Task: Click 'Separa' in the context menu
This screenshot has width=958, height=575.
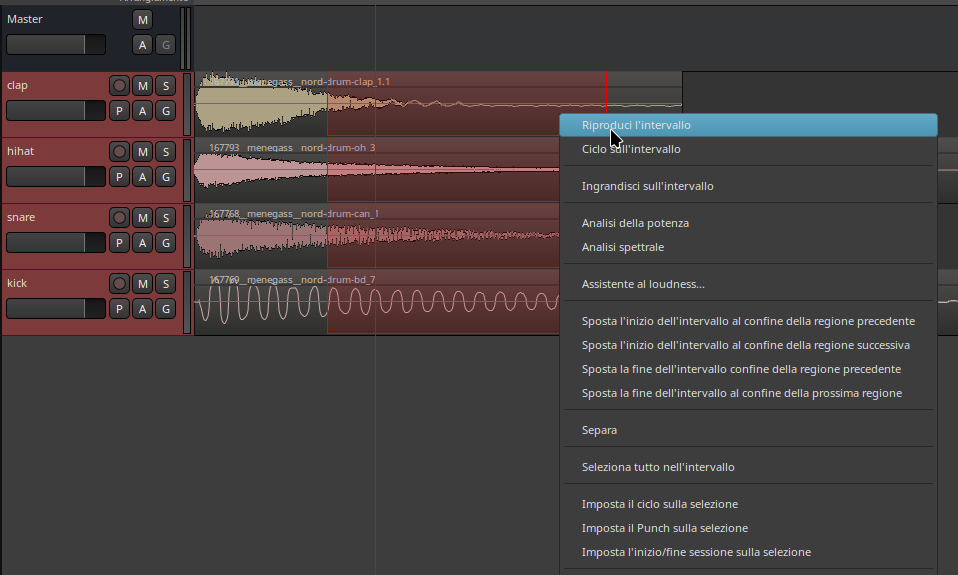Action: tap(599, 430)
